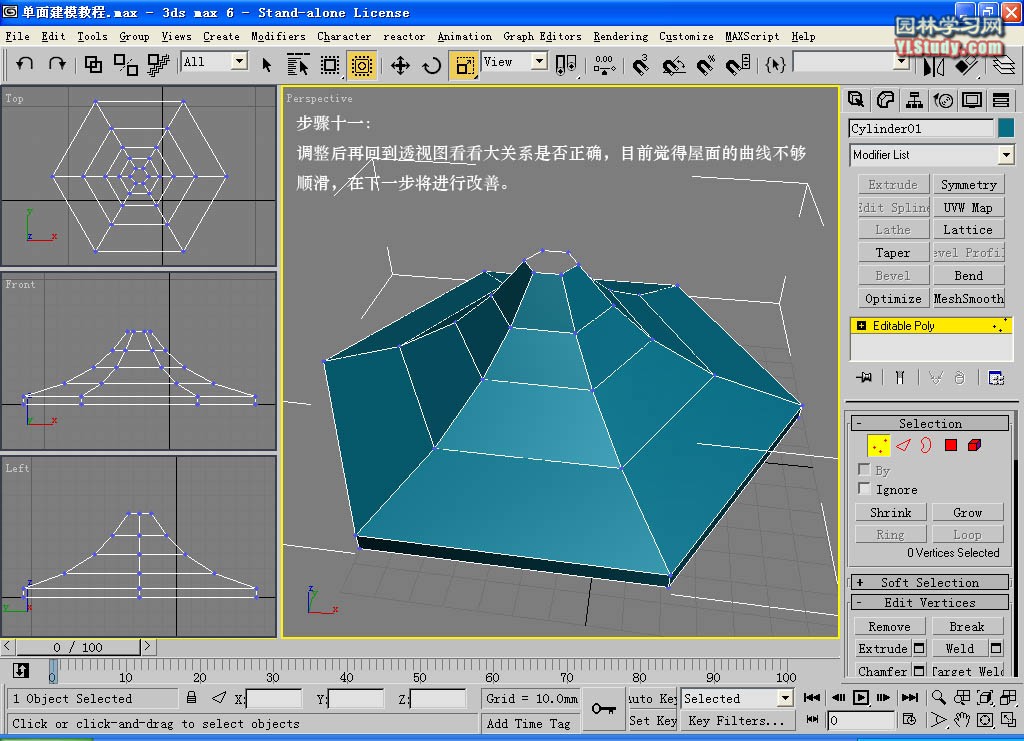Viewport: 1024px width, 741px height.
Task: Click the Zoom viewport navigation icon
Action: pos(938,697)
